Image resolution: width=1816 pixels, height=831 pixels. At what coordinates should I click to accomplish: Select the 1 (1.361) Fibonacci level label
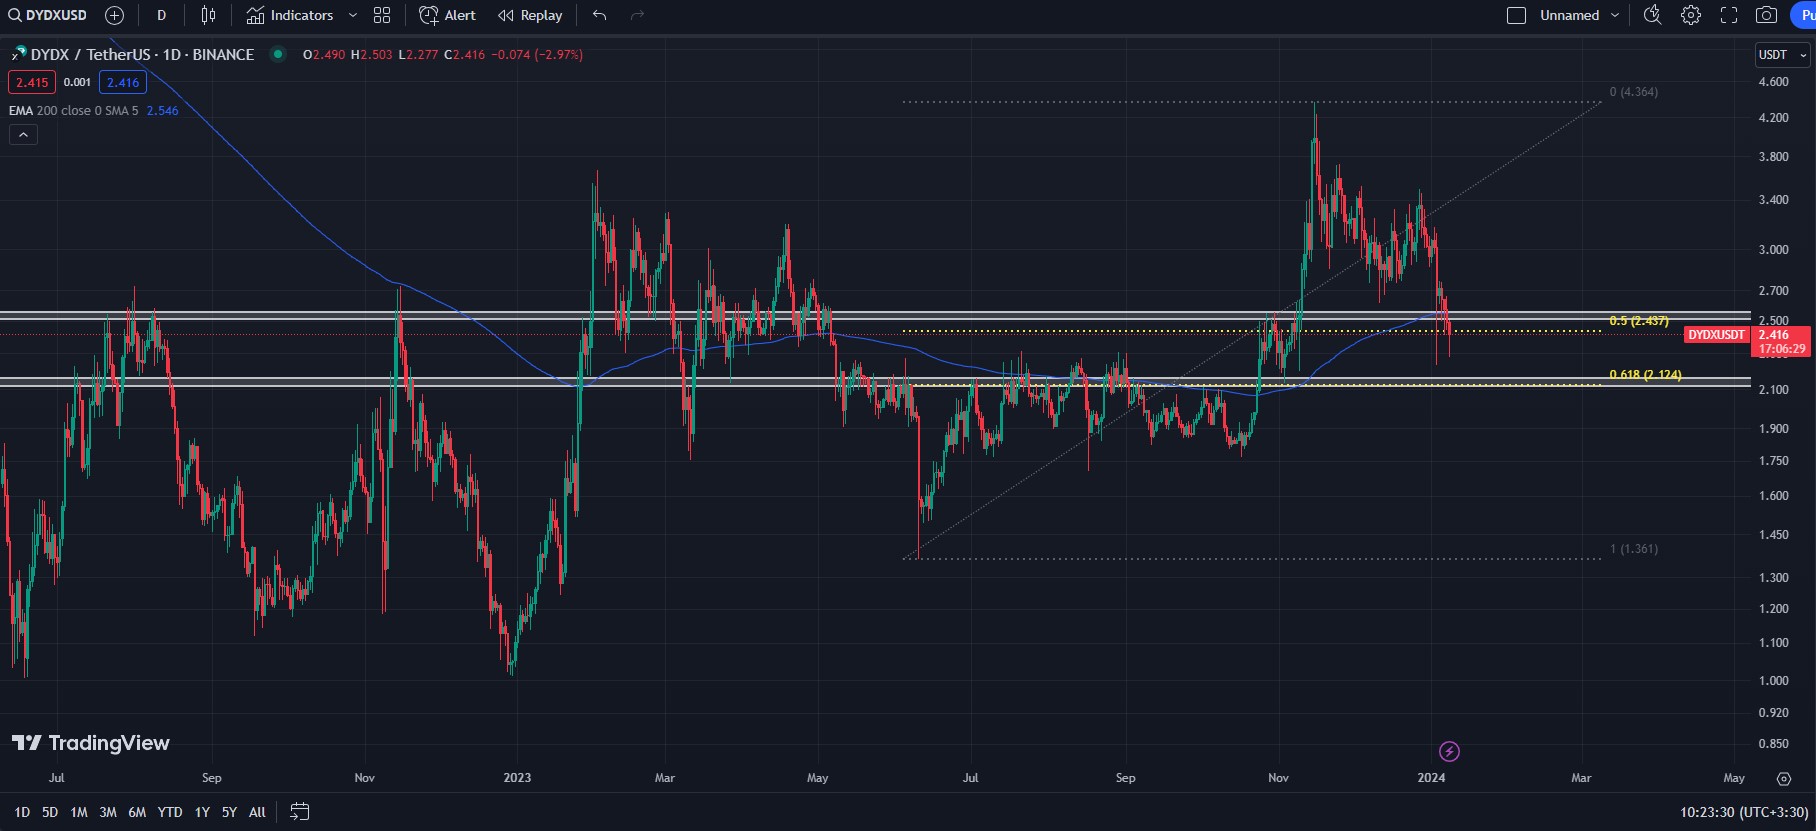point(1633,549)
